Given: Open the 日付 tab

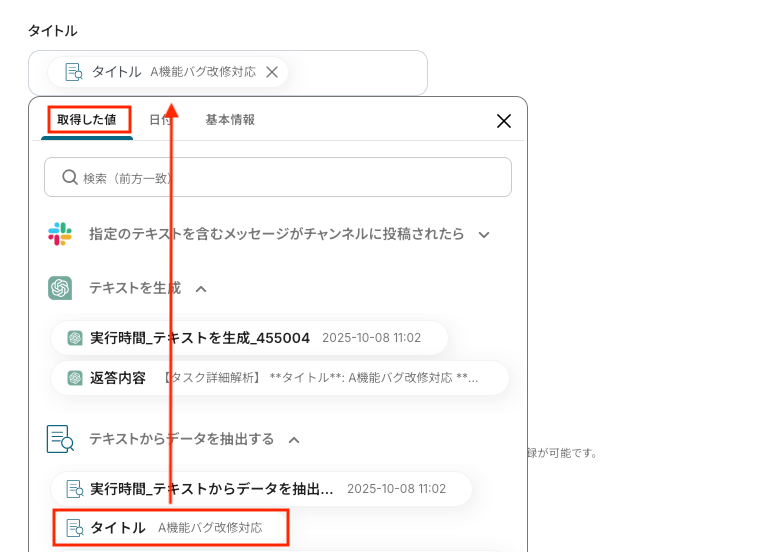Looking at the screenshot, I should click(160, 120).
